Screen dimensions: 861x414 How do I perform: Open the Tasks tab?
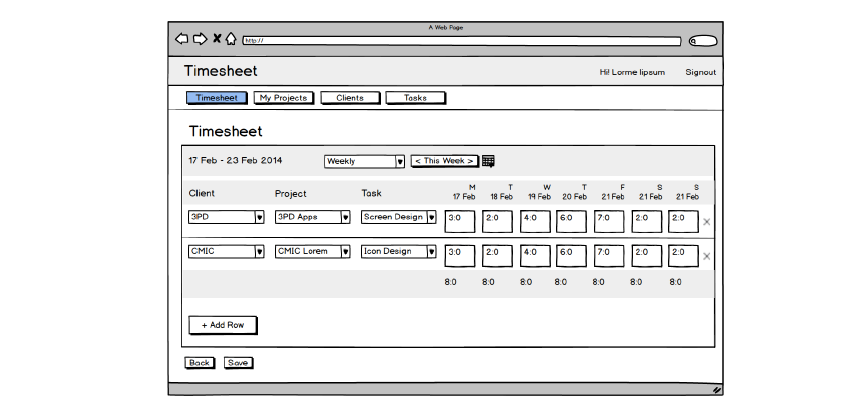pyautogui.click(x=415, y=98)
